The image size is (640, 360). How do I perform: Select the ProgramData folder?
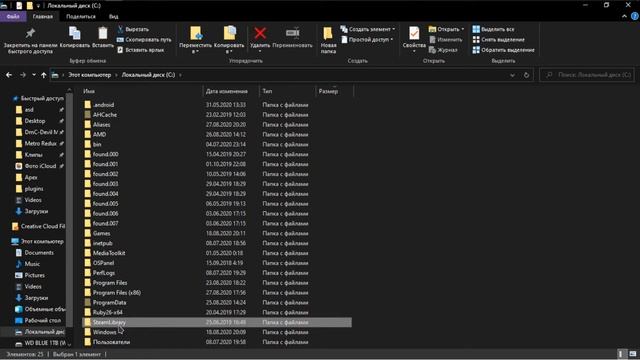tap(109, 302)
